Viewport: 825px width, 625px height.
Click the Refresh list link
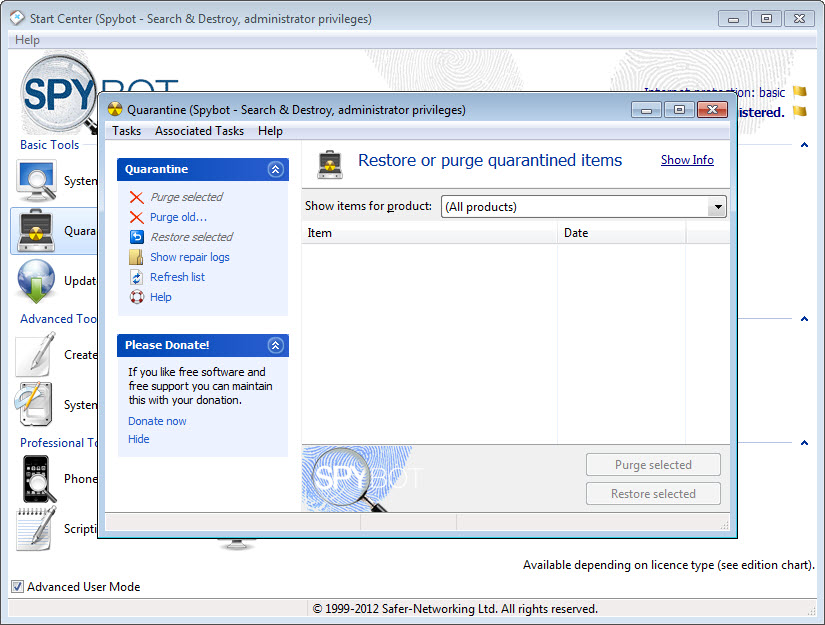177,277
